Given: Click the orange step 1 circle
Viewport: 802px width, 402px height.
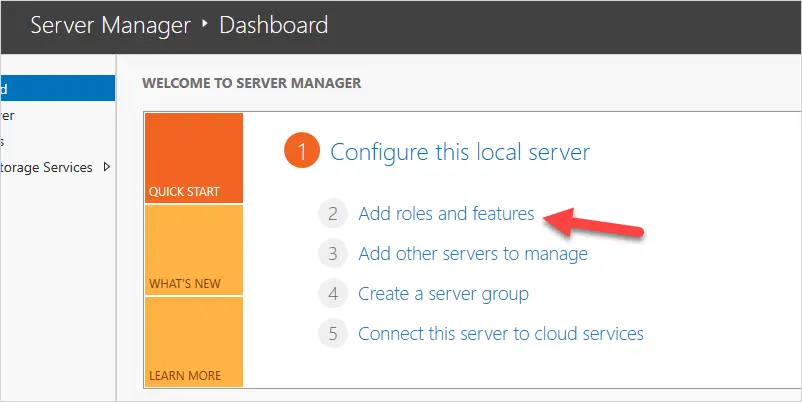Looking at the screenshot, I should point(302,151).
